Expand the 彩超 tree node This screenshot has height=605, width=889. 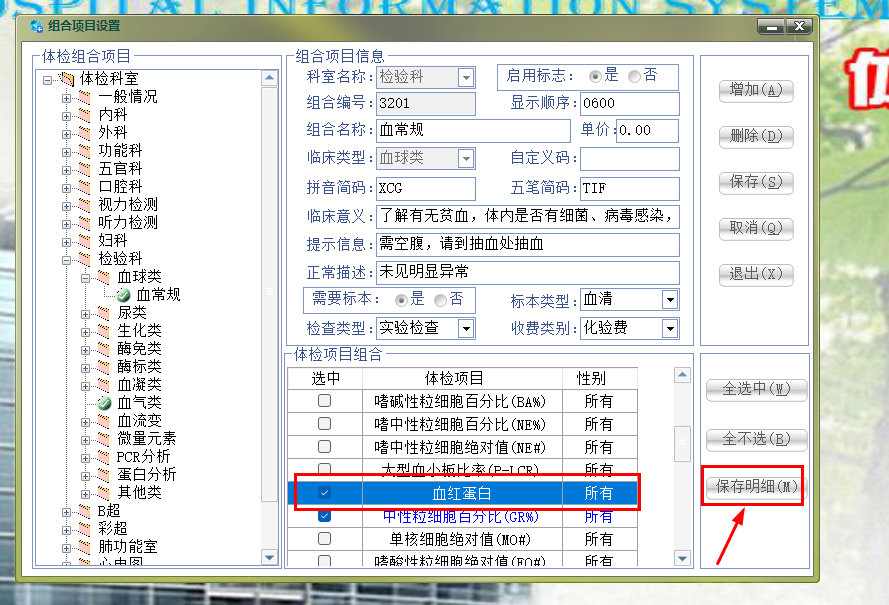click(66, 531)
